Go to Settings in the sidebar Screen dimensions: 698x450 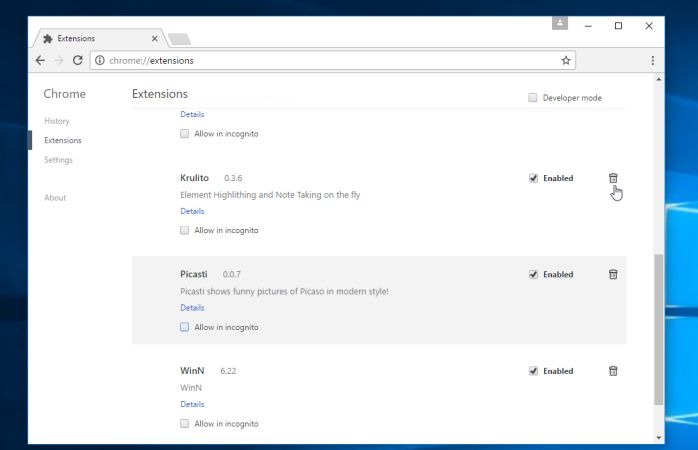pos(58,160)
